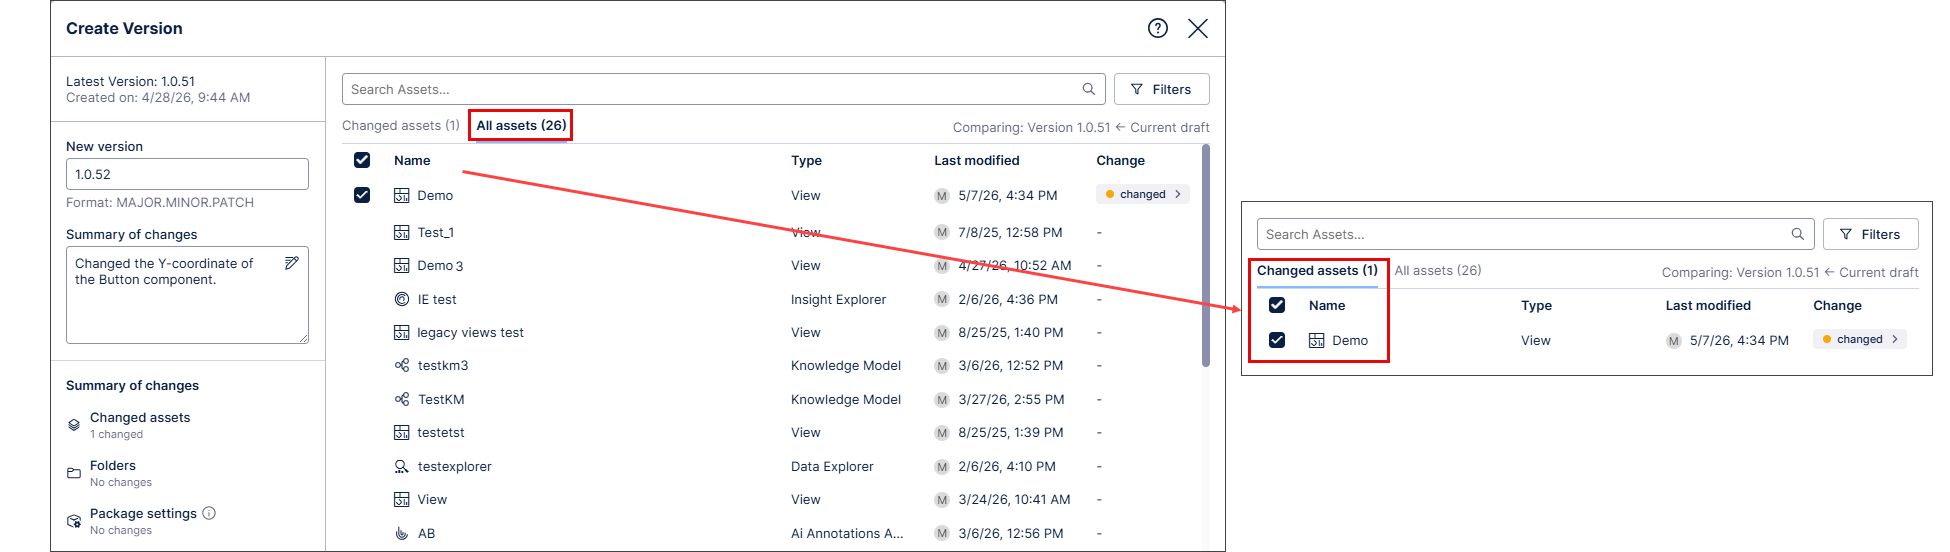The height and width of the screenshot is (552, 1950).
Task: Click the Package settings icon in sidebar
Action: coord(74,521)
